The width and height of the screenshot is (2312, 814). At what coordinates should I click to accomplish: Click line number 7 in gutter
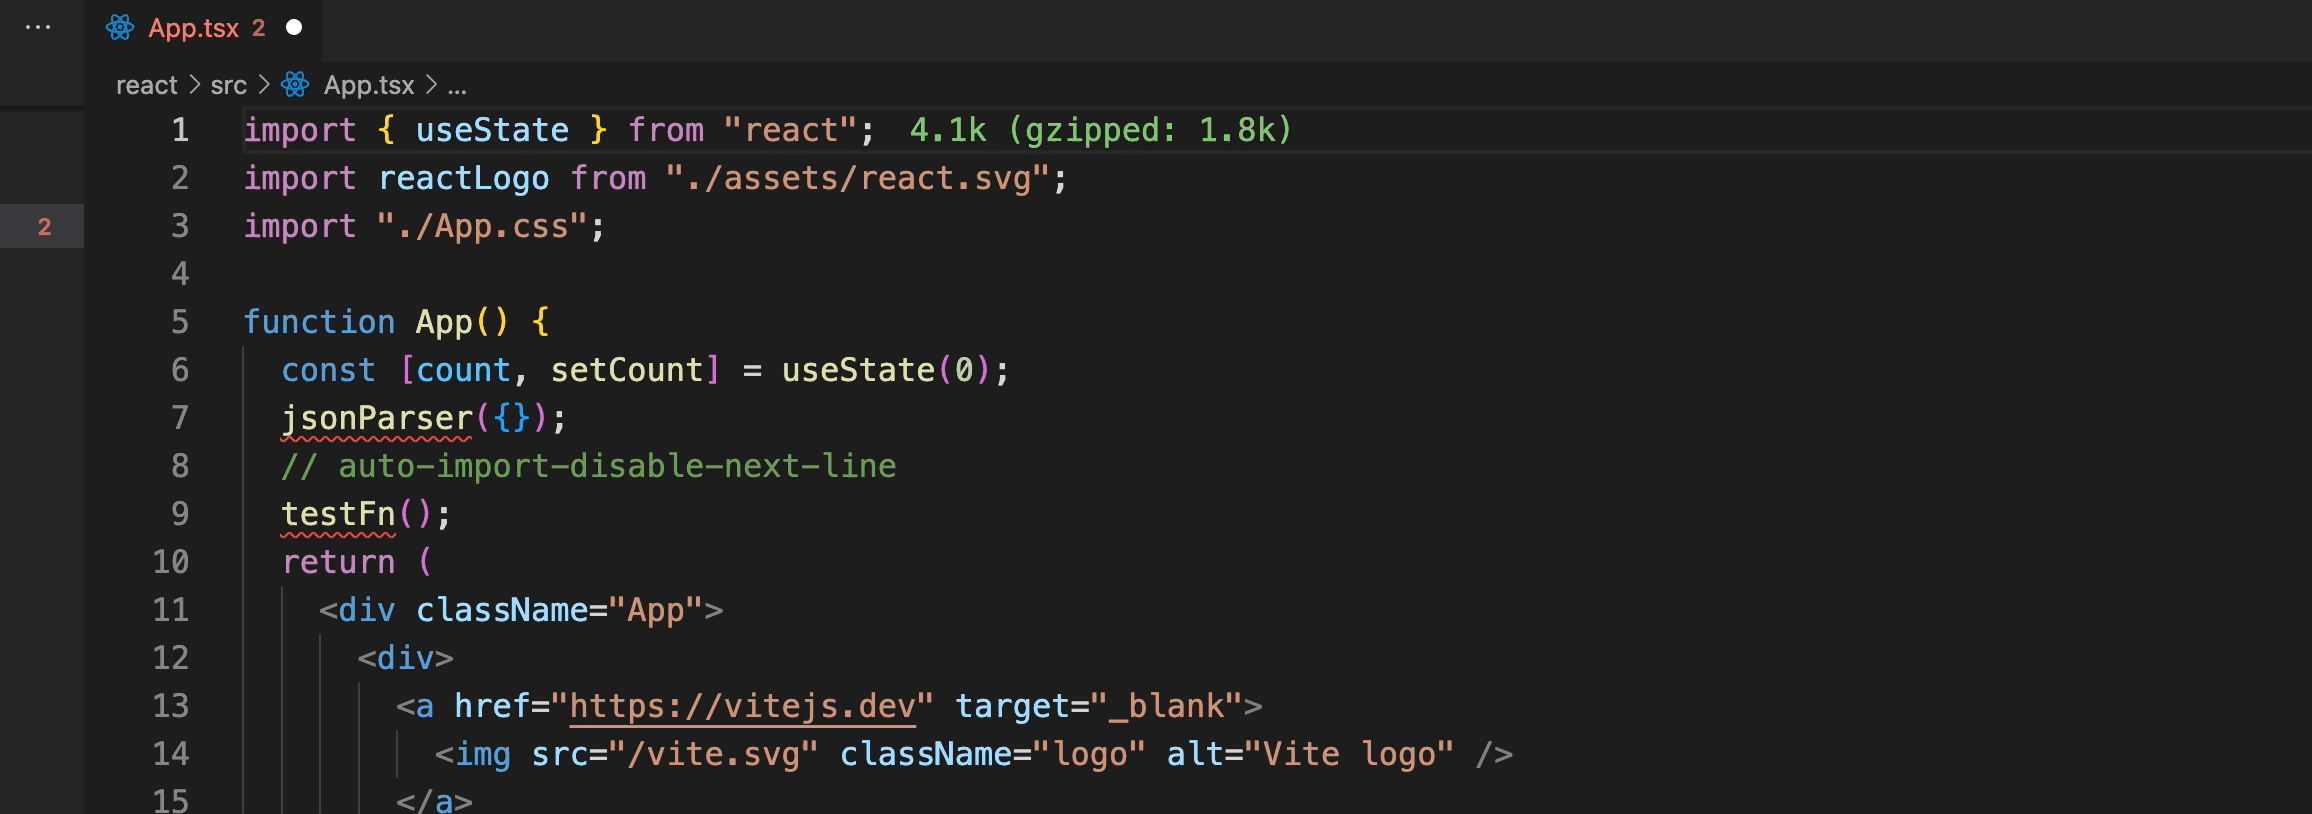pyautogui.click(x=180, y=418)
